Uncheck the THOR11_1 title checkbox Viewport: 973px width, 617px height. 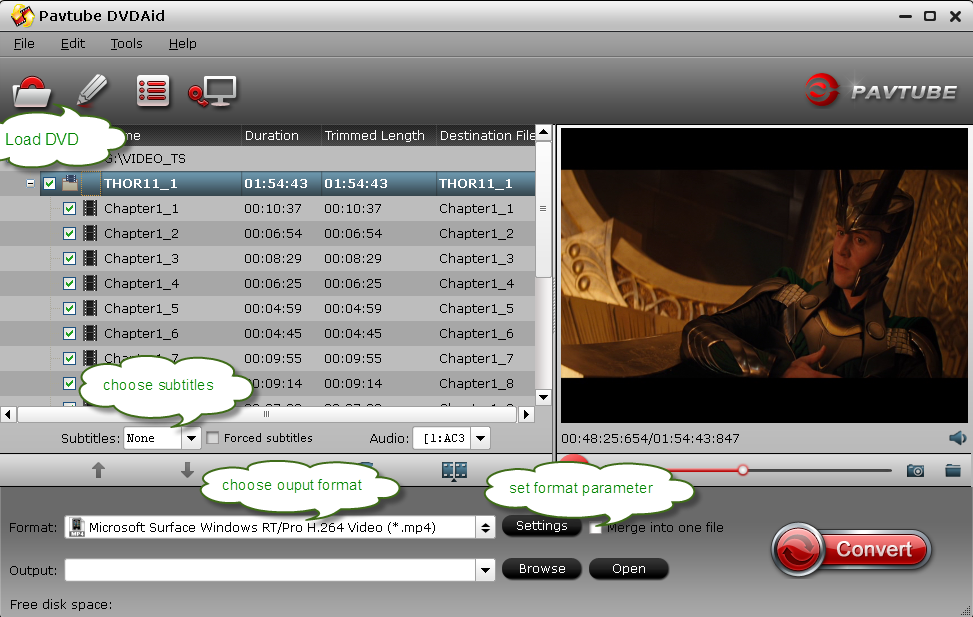click(50, 184)
